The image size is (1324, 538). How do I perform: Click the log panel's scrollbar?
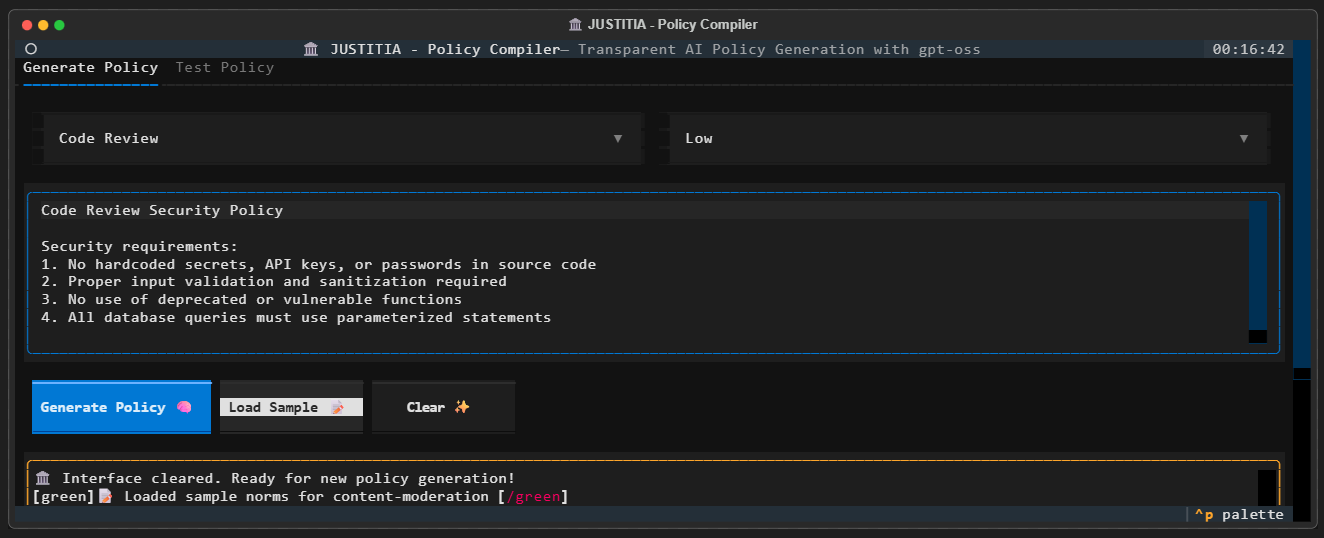click(1266, 486)
